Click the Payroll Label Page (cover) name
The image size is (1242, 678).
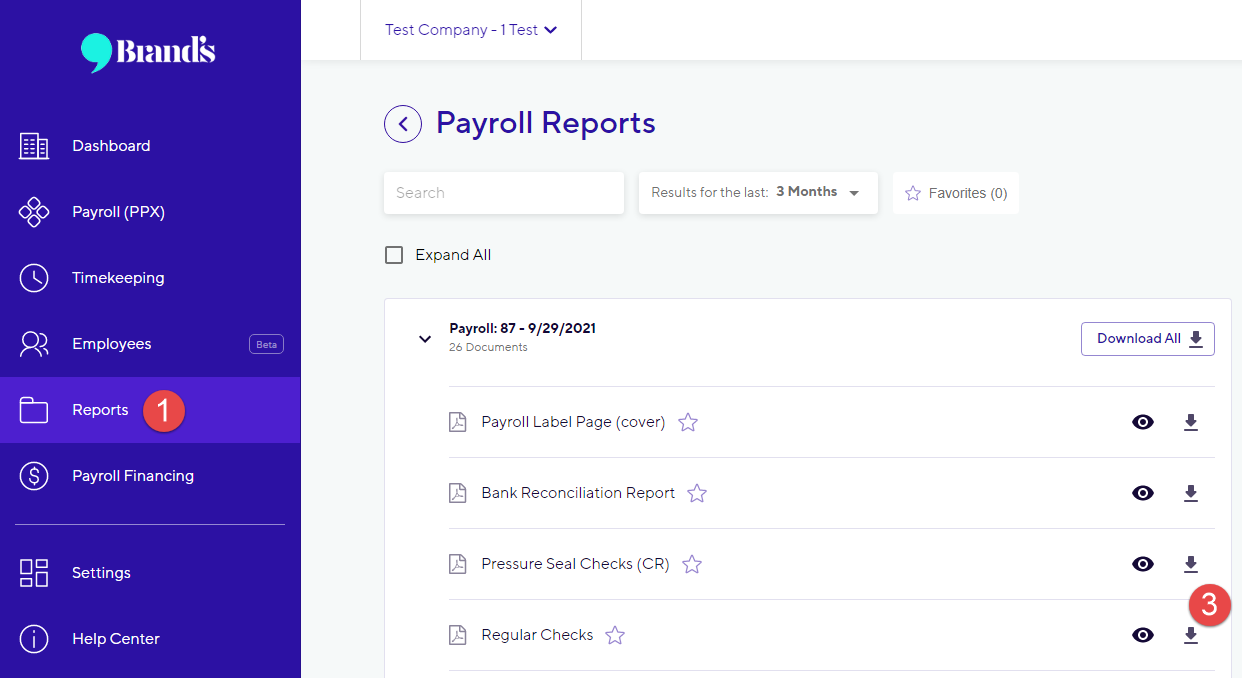[x=573, y=422]
